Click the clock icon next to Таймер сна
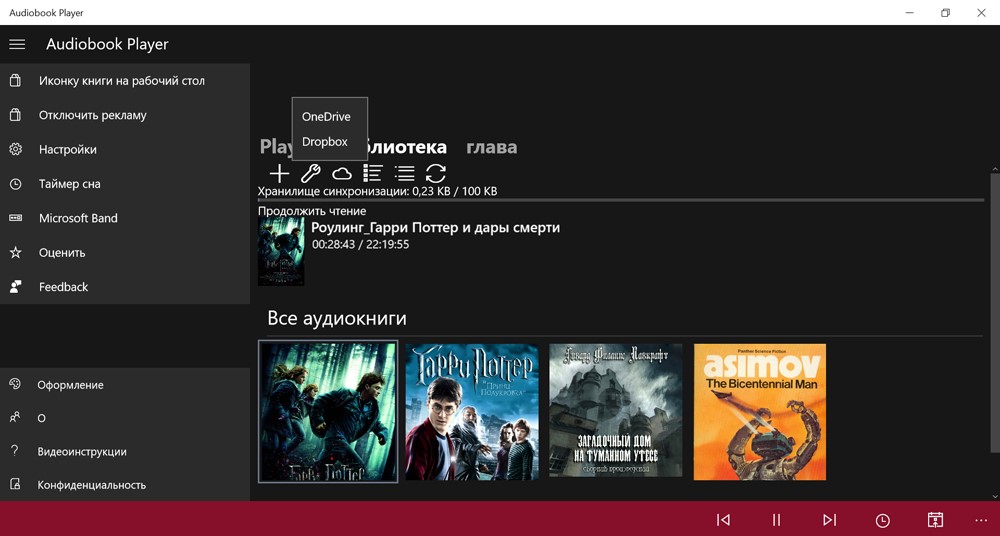Viewport: 1000px width, 536px height. (15, 184)
